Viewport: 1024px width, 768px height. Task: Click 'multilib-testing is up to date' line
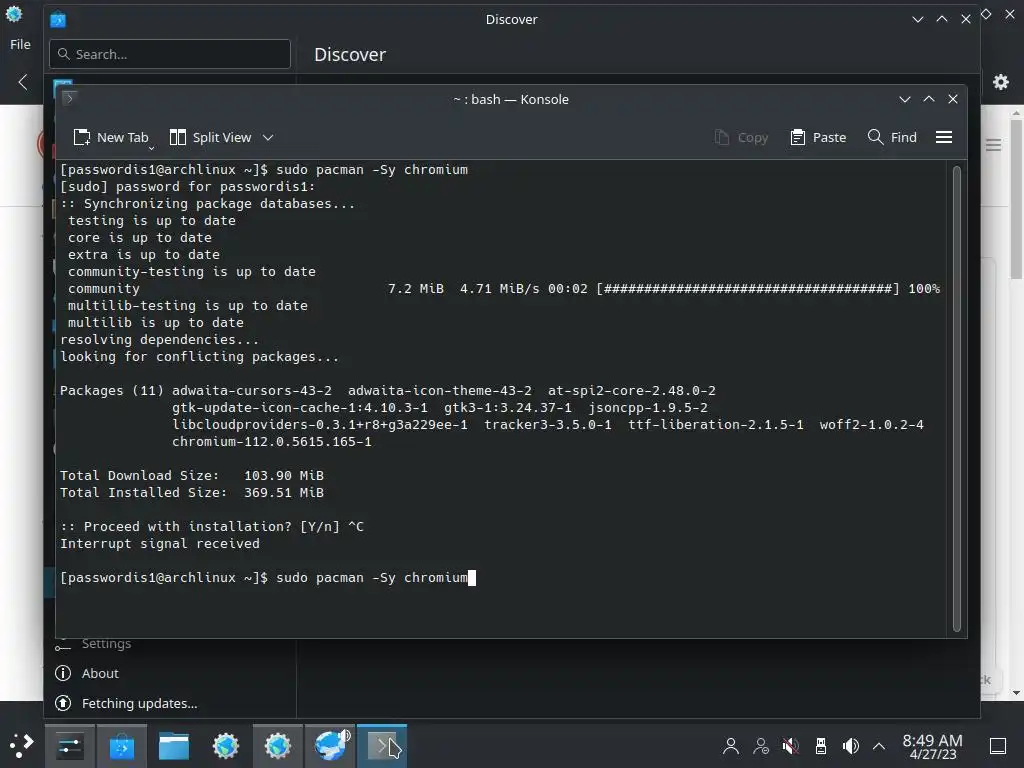(188, 306)
